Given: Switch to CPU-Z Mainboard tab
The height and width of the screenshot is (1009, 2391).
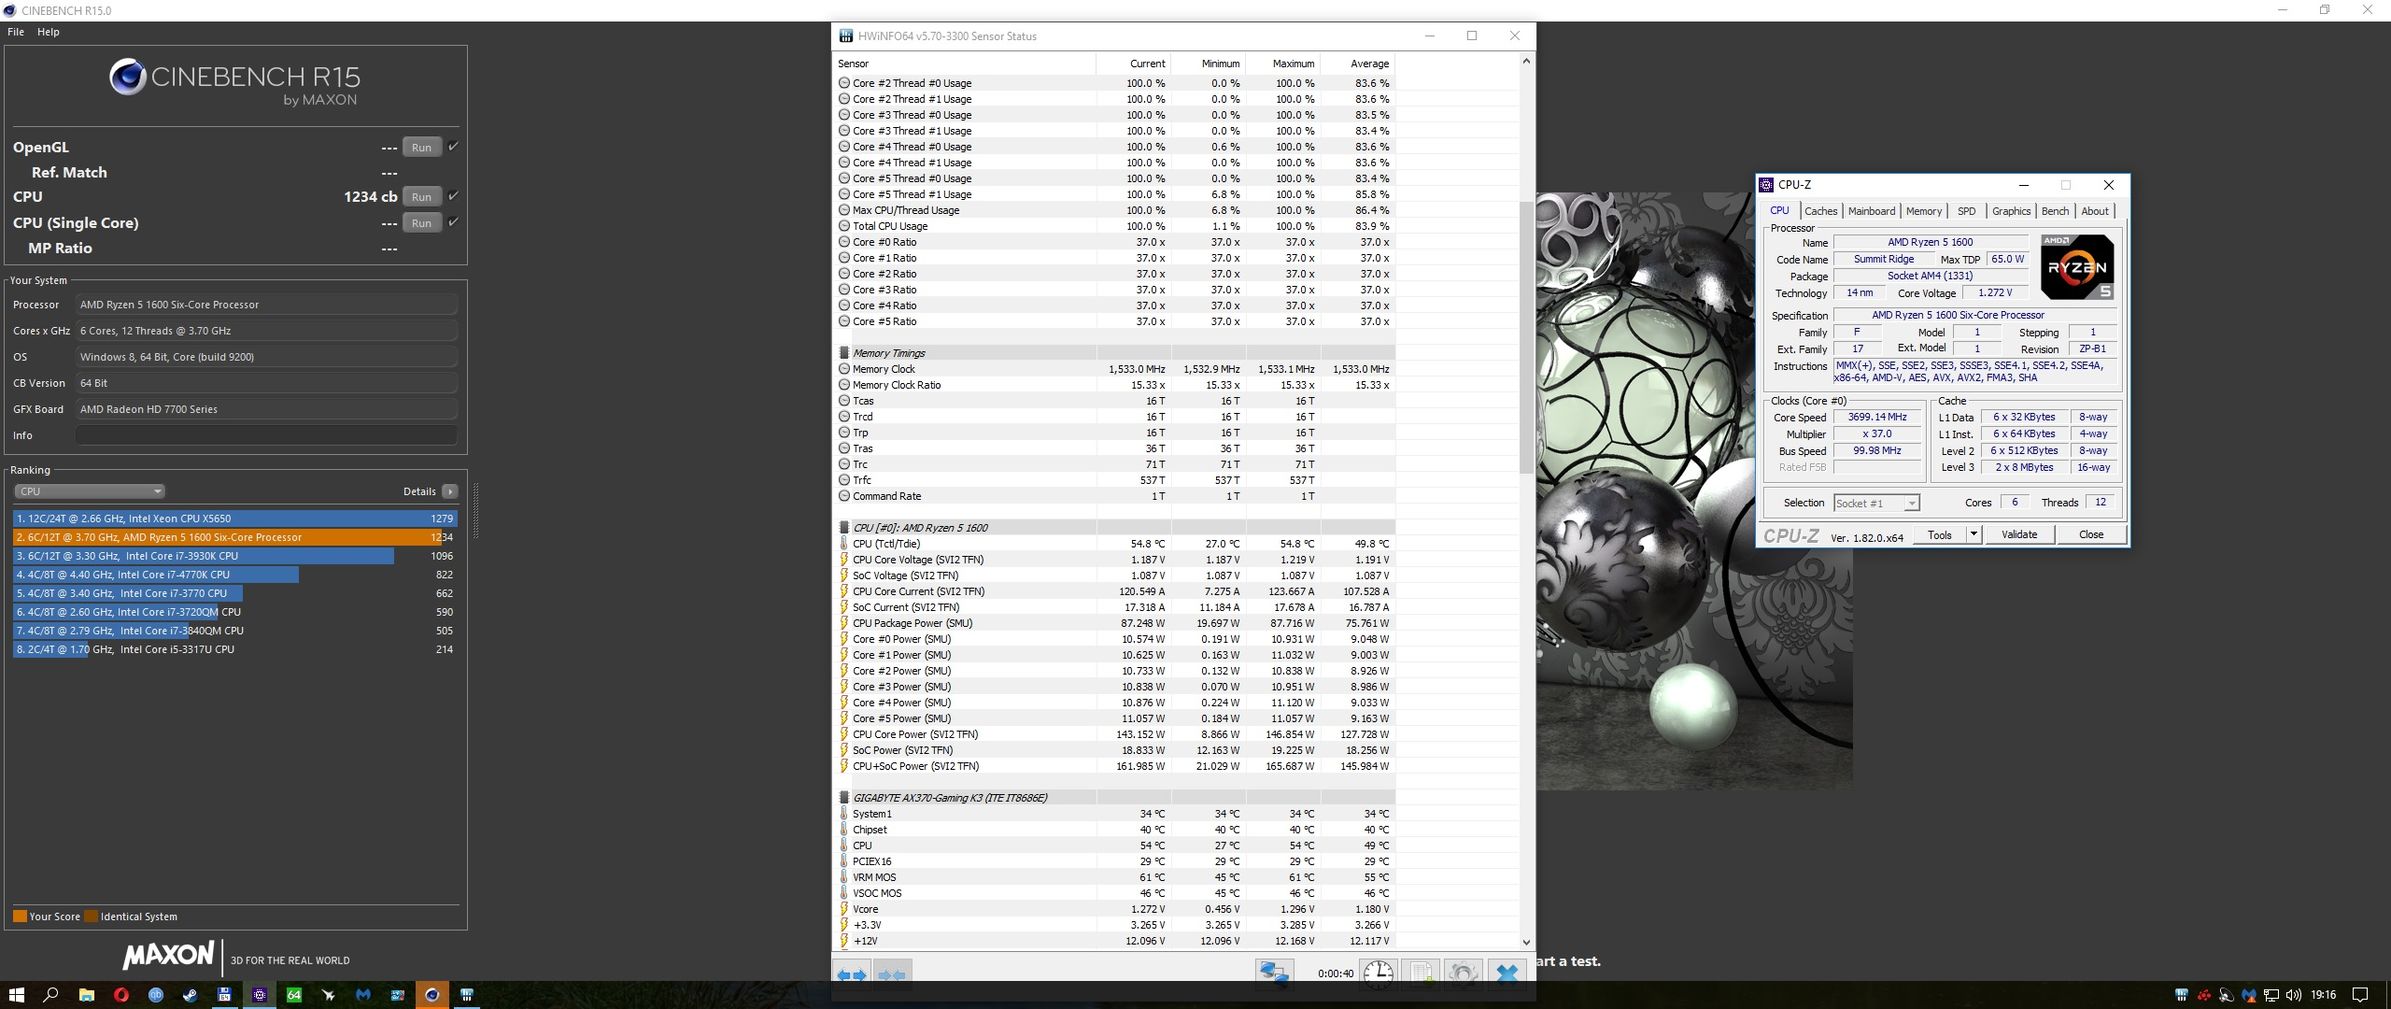Looking at the screenshot, I should click(1871, 211).
